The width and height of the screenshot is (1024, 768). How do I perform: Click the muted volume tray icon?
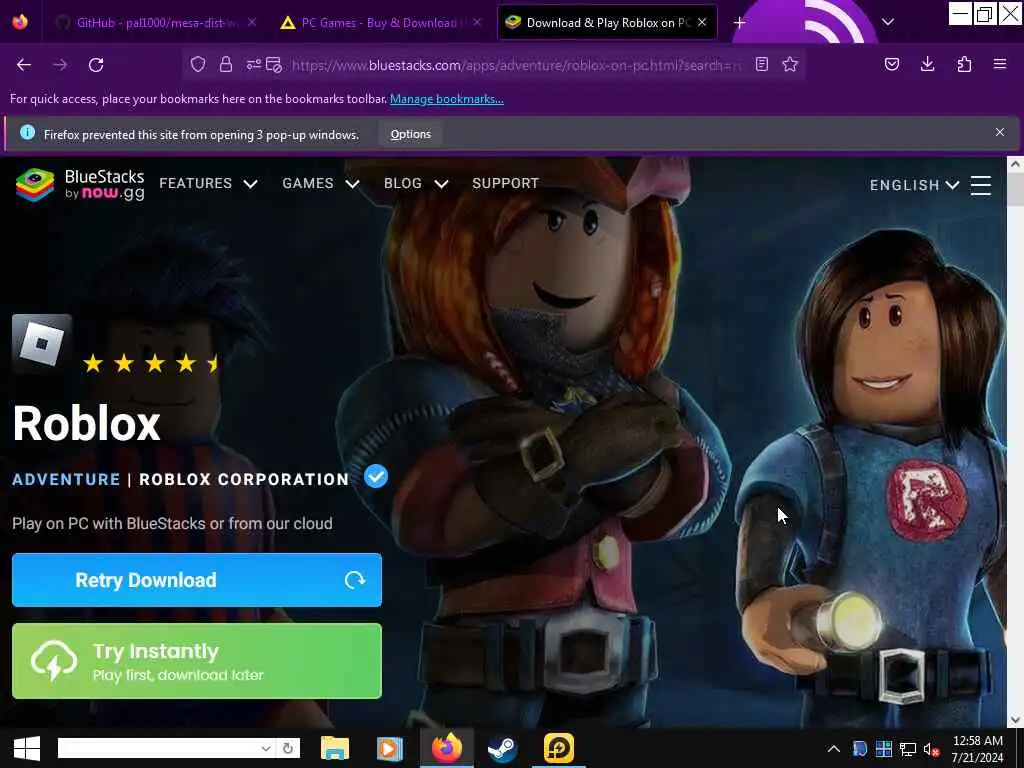pyautogui.click(x=931, y=749)
